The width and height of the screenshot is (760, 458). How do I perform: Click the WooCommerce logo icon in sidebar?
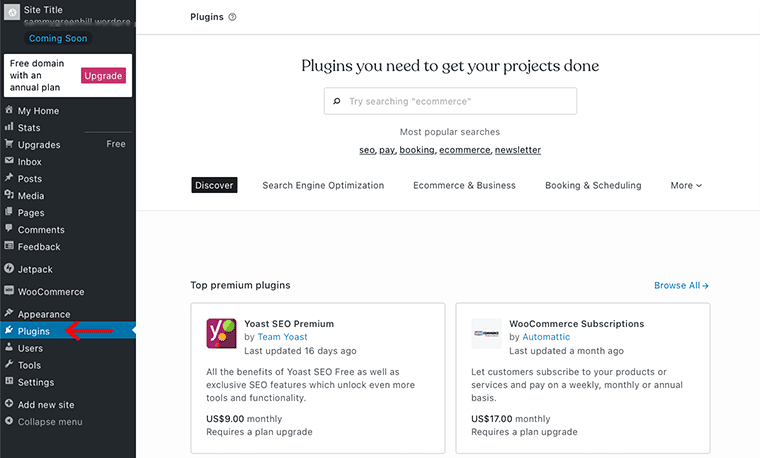click(x=9, y=291)
